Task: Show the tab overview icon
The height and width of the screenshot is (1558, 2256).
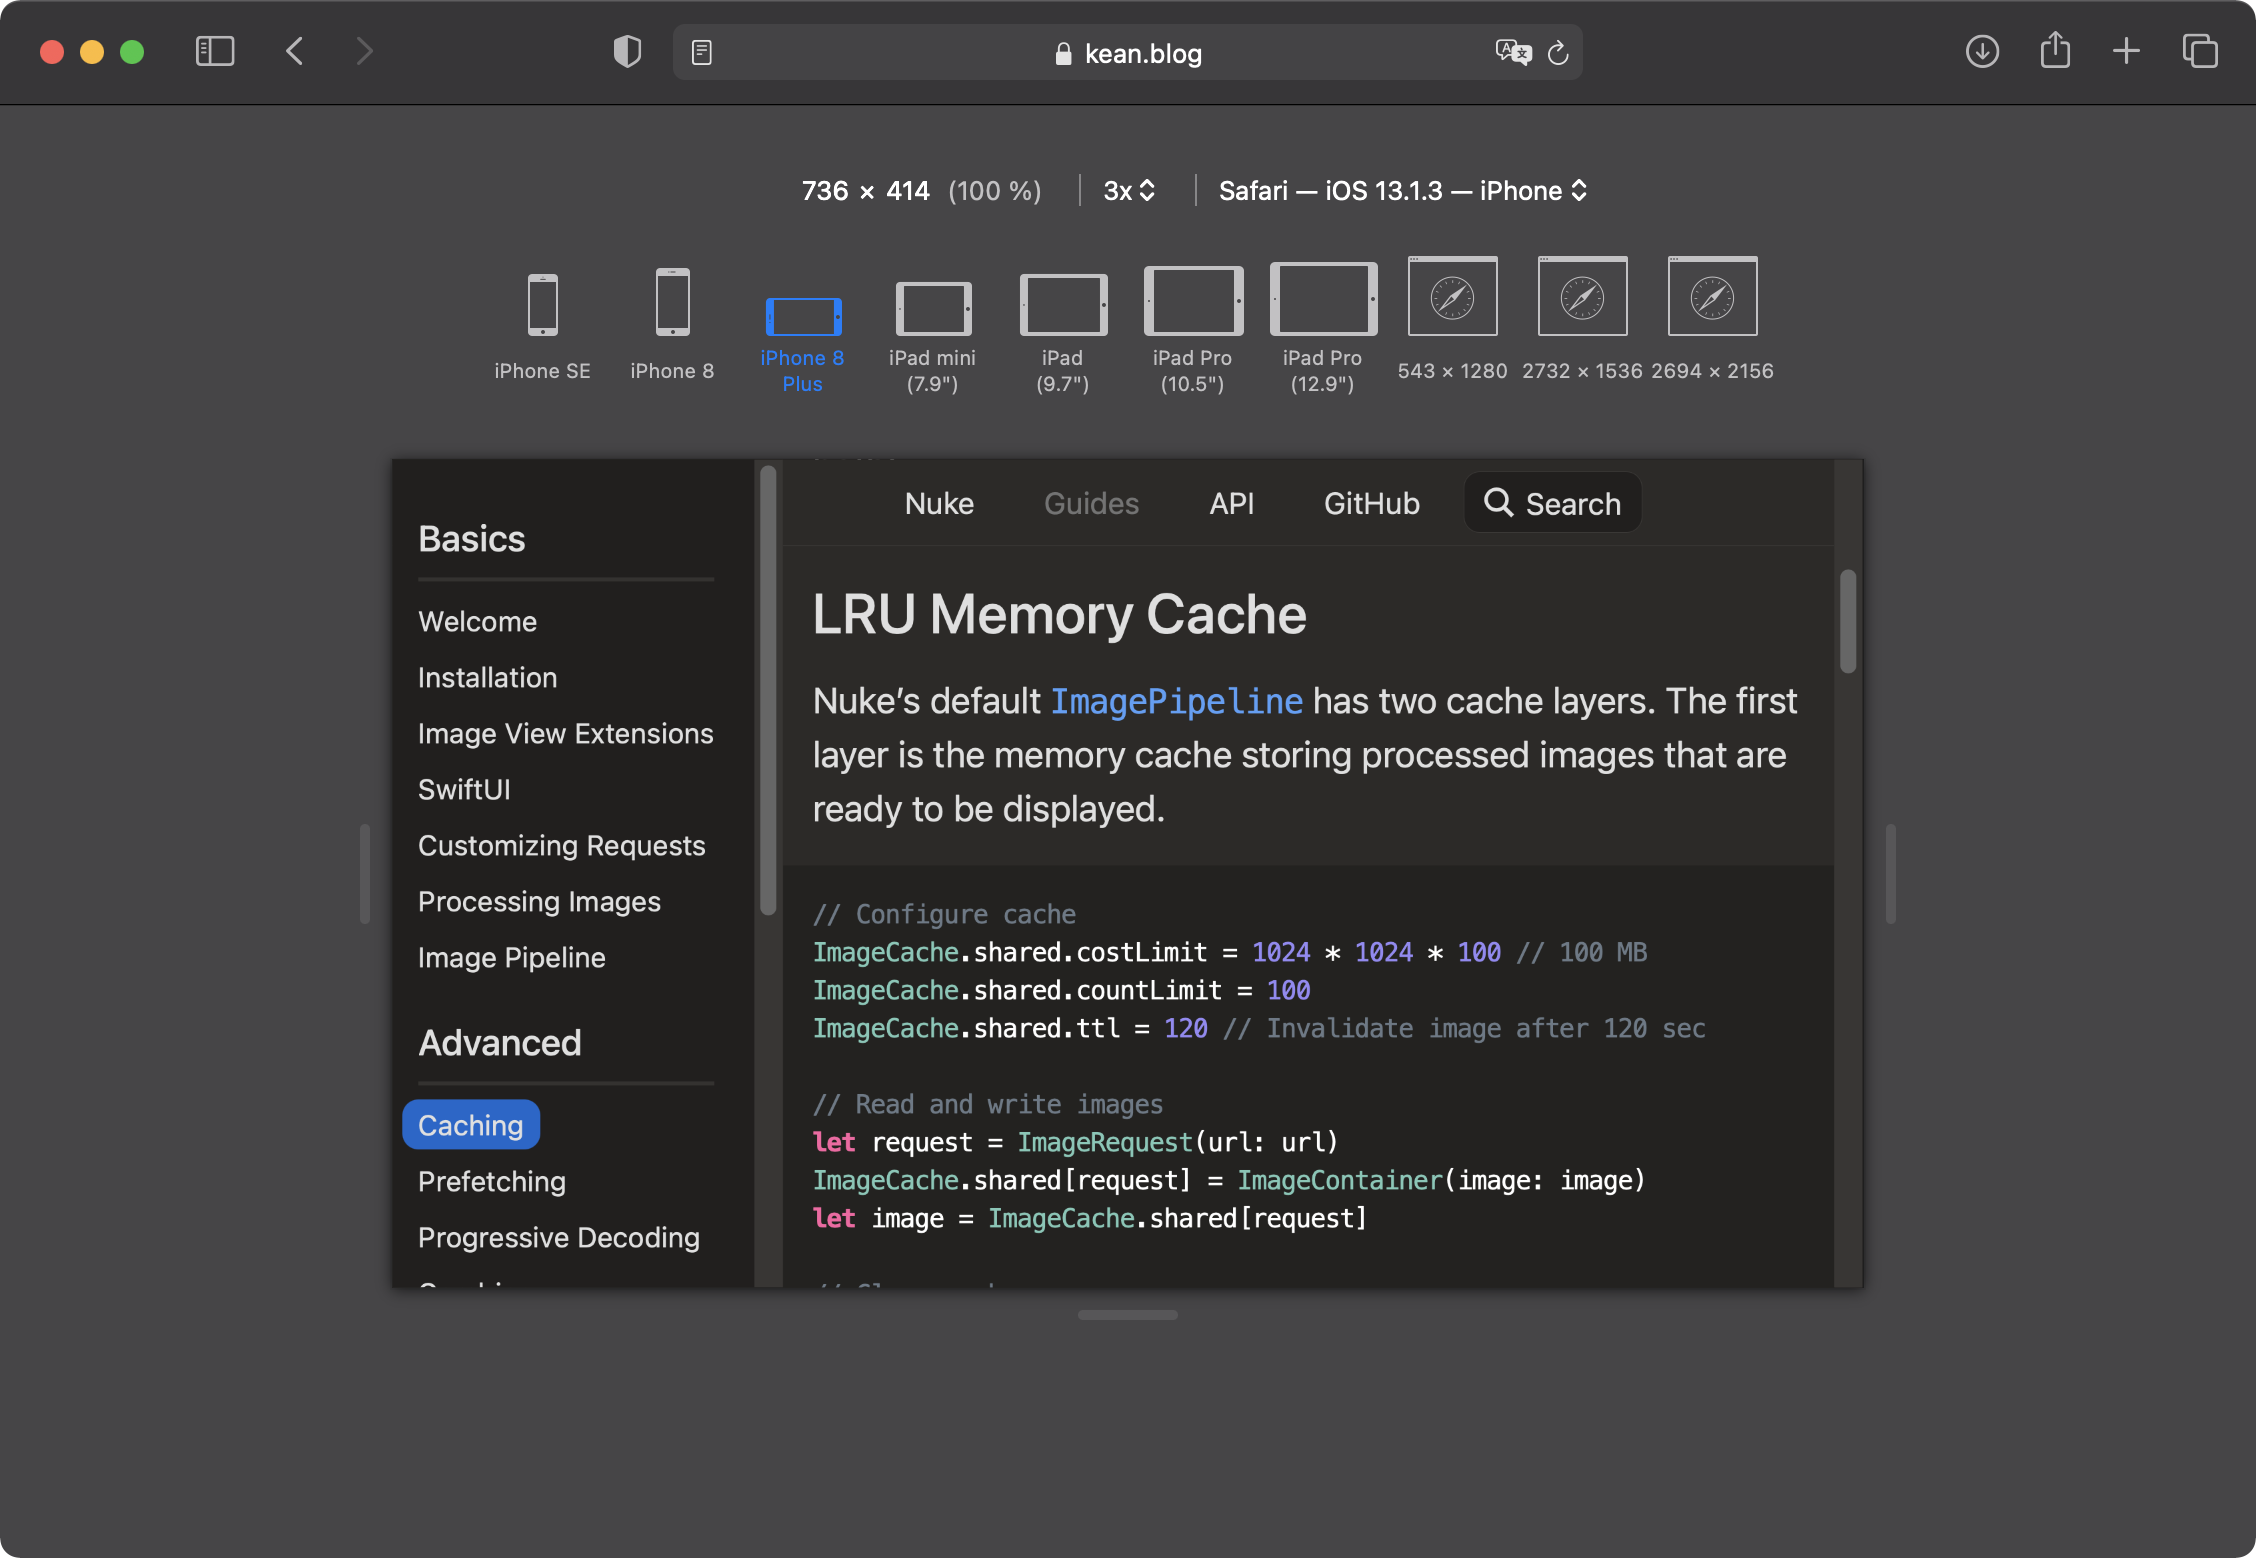Action: (x=2200, y=52)
